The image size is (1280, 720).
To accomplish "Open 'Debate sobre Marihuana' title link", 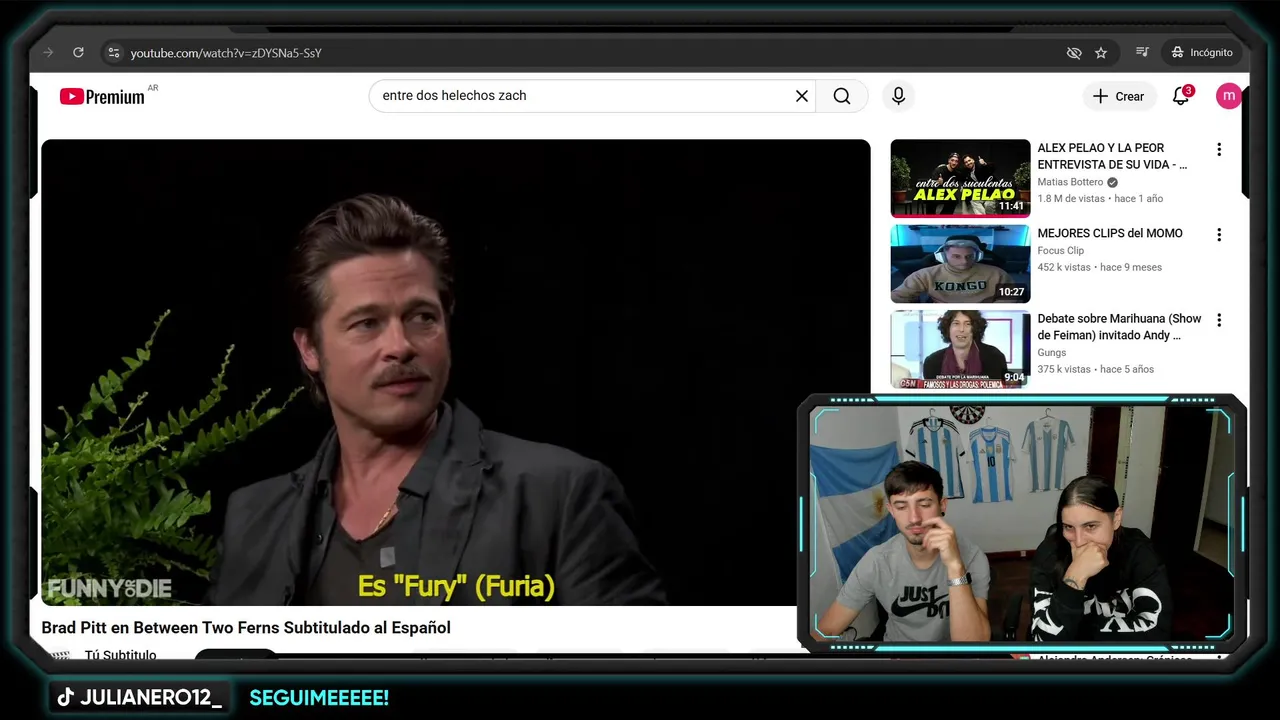I will [1119, 327].
